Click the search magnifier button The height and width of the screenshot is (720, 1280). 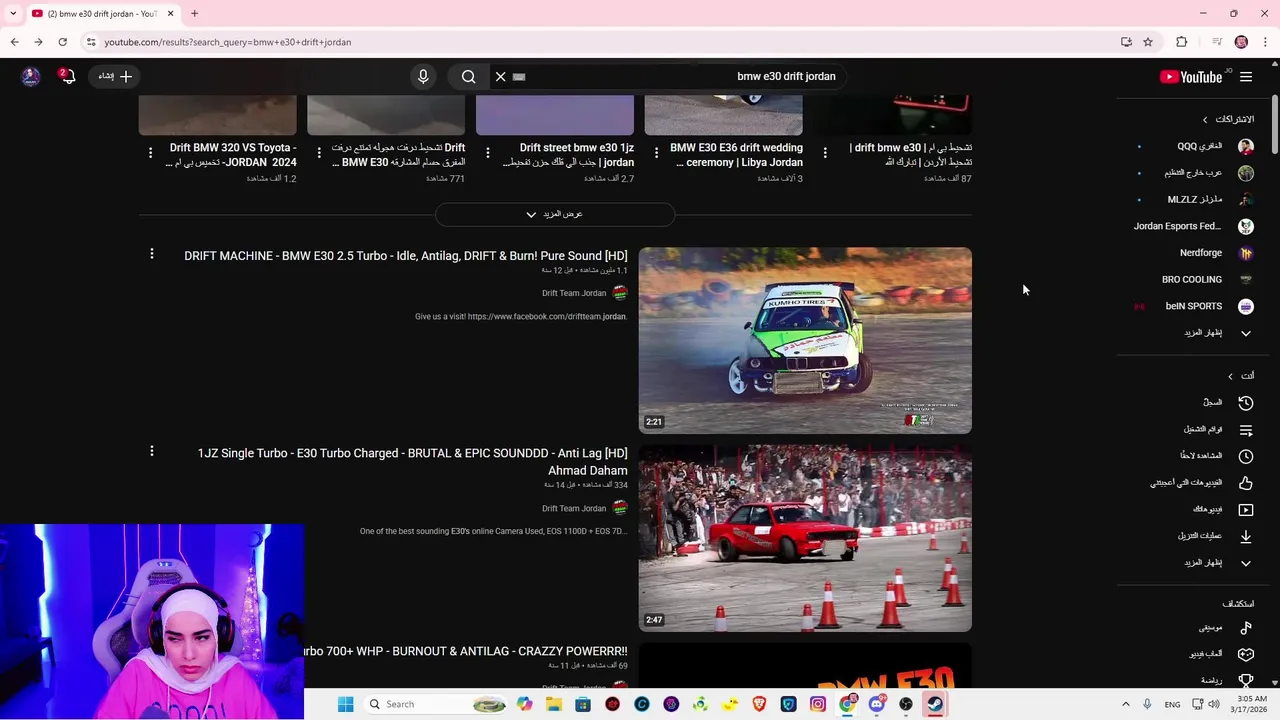(468, 76)
